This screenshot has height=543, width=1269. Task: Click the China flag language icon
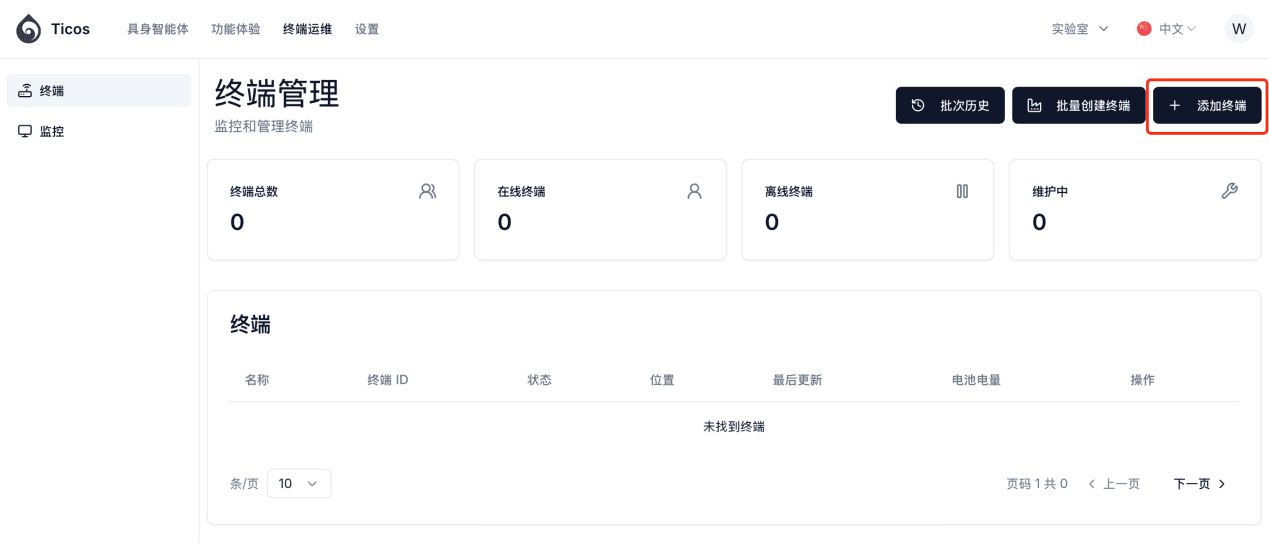[x=1144, y=29]
